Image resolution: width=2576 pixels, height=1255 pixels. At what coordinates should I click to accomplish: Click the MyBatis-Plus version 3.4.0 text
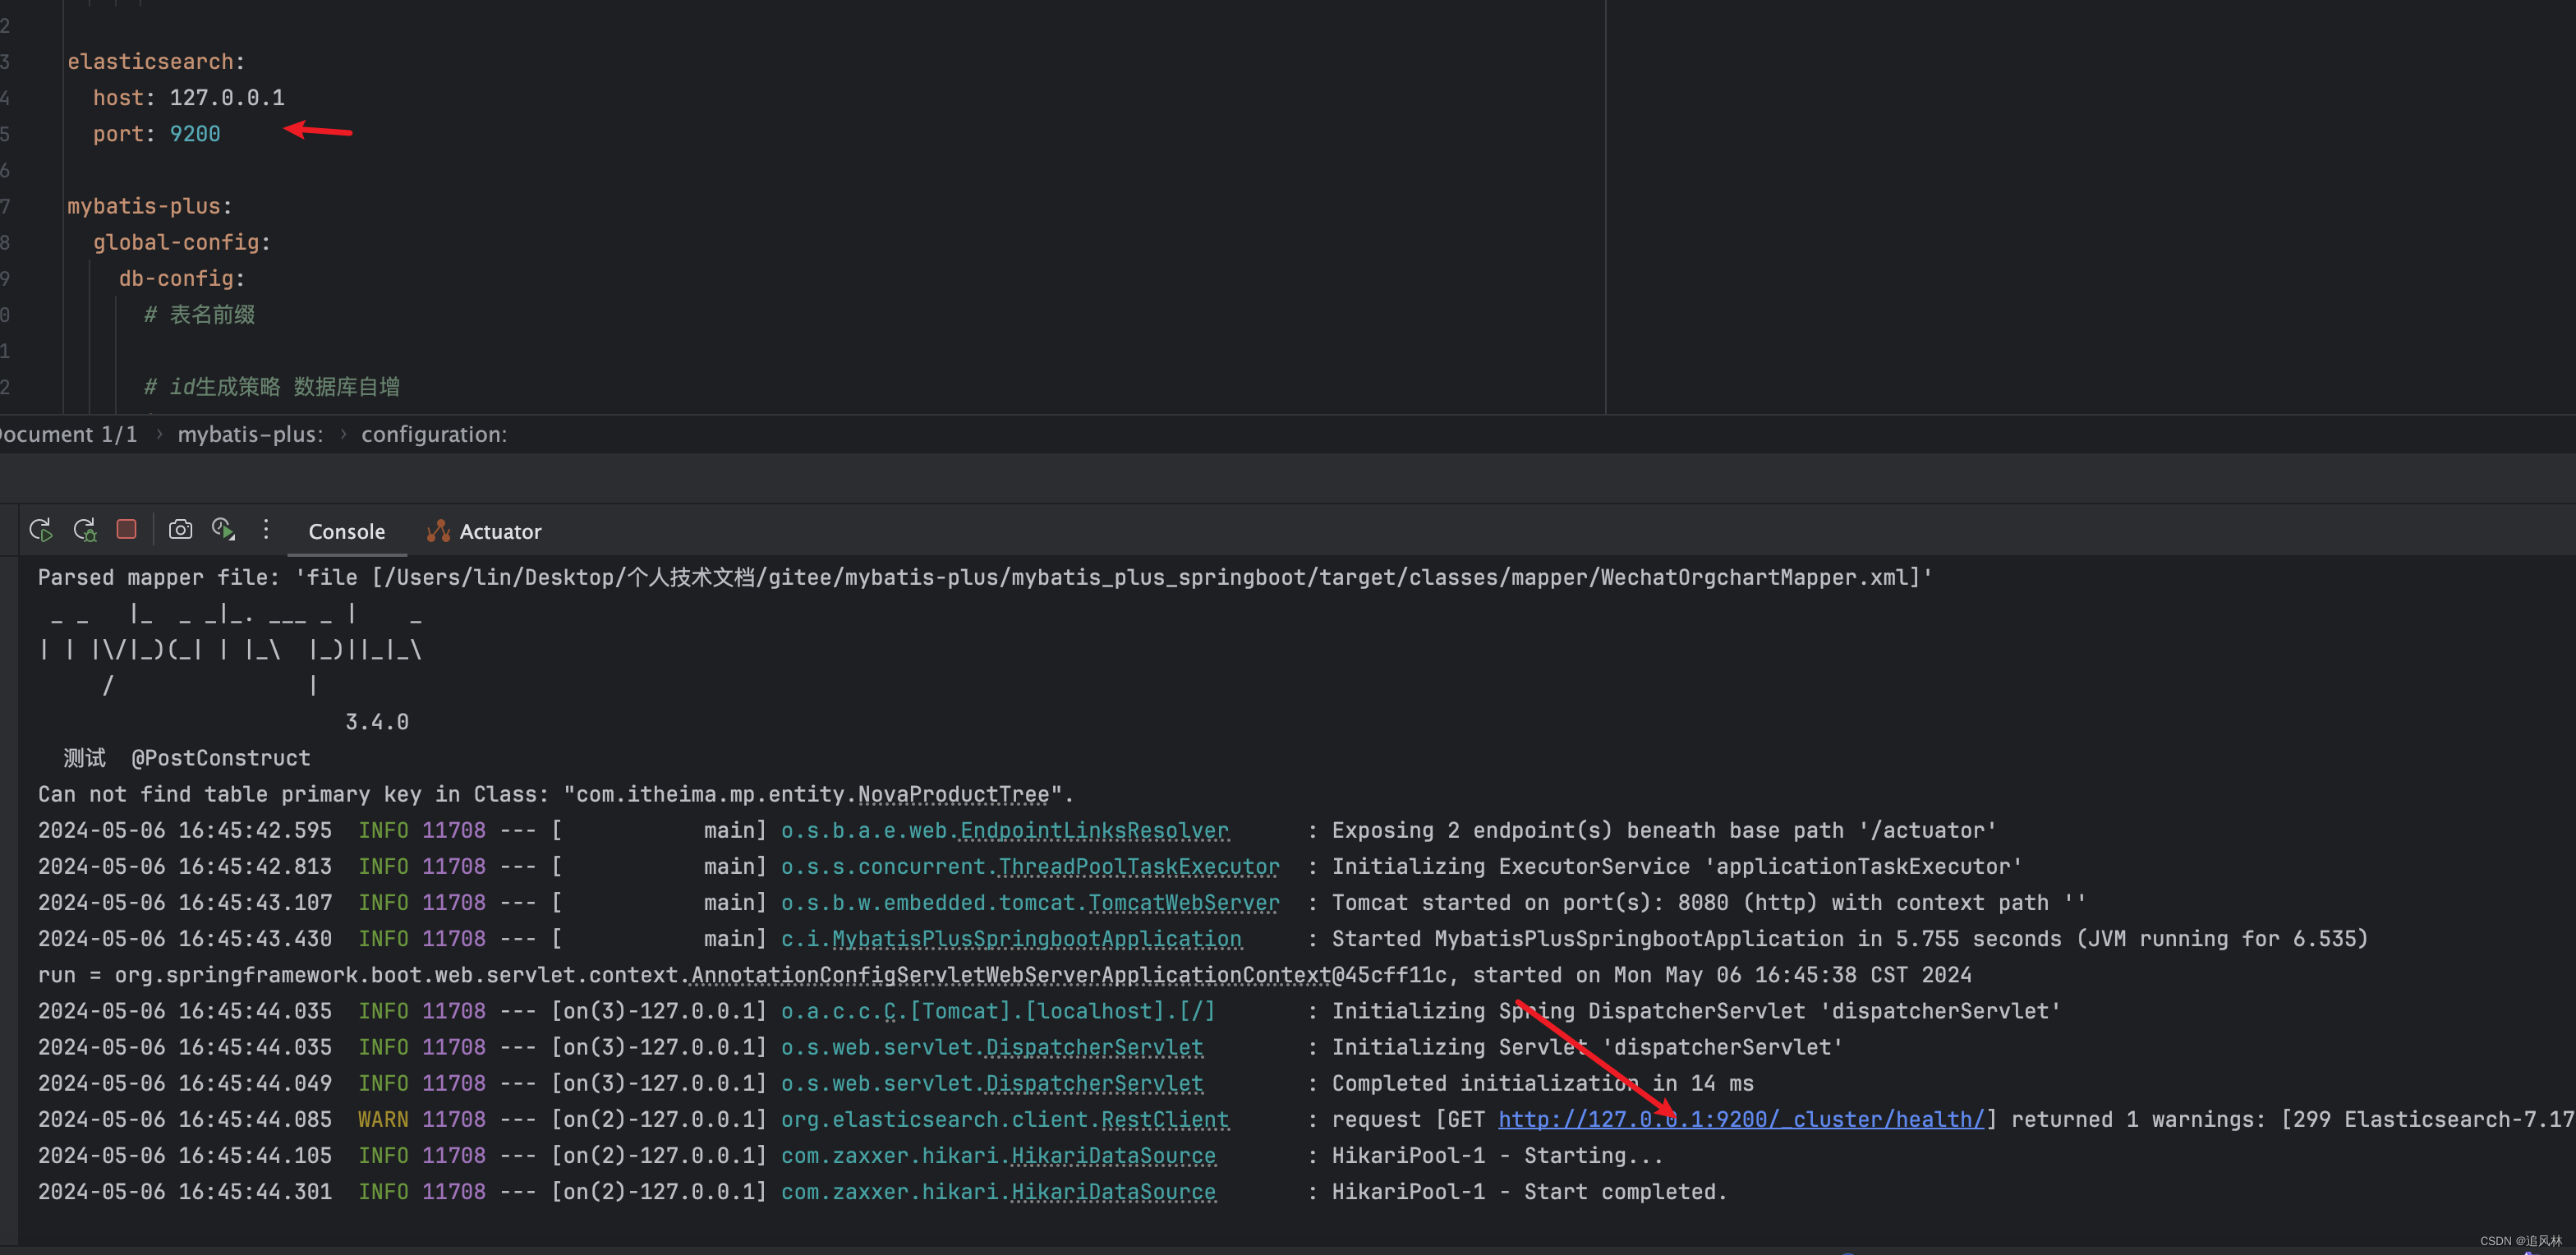pos(377,722)
